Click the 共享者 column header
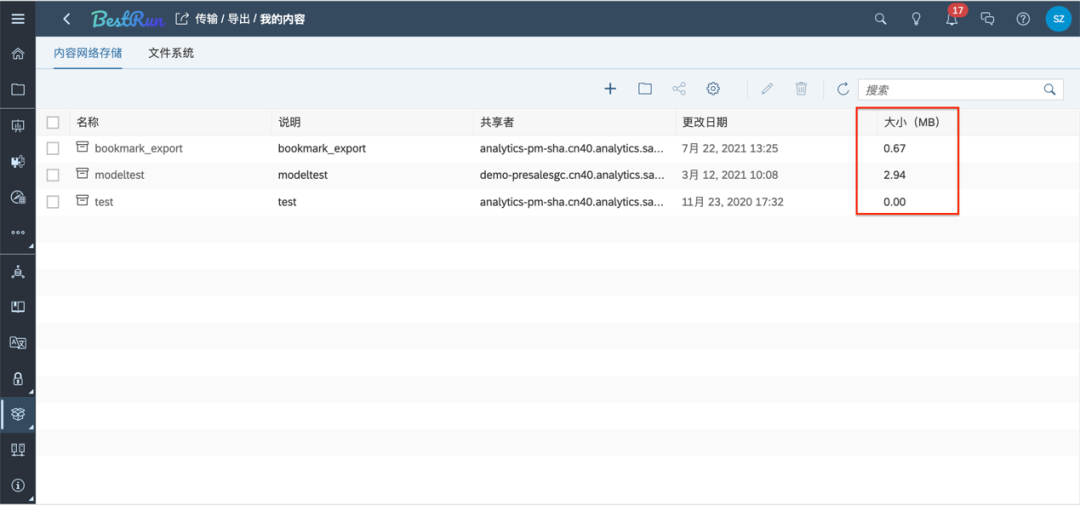Viewport: 1080px width, 506px height. tap(498, 123)
